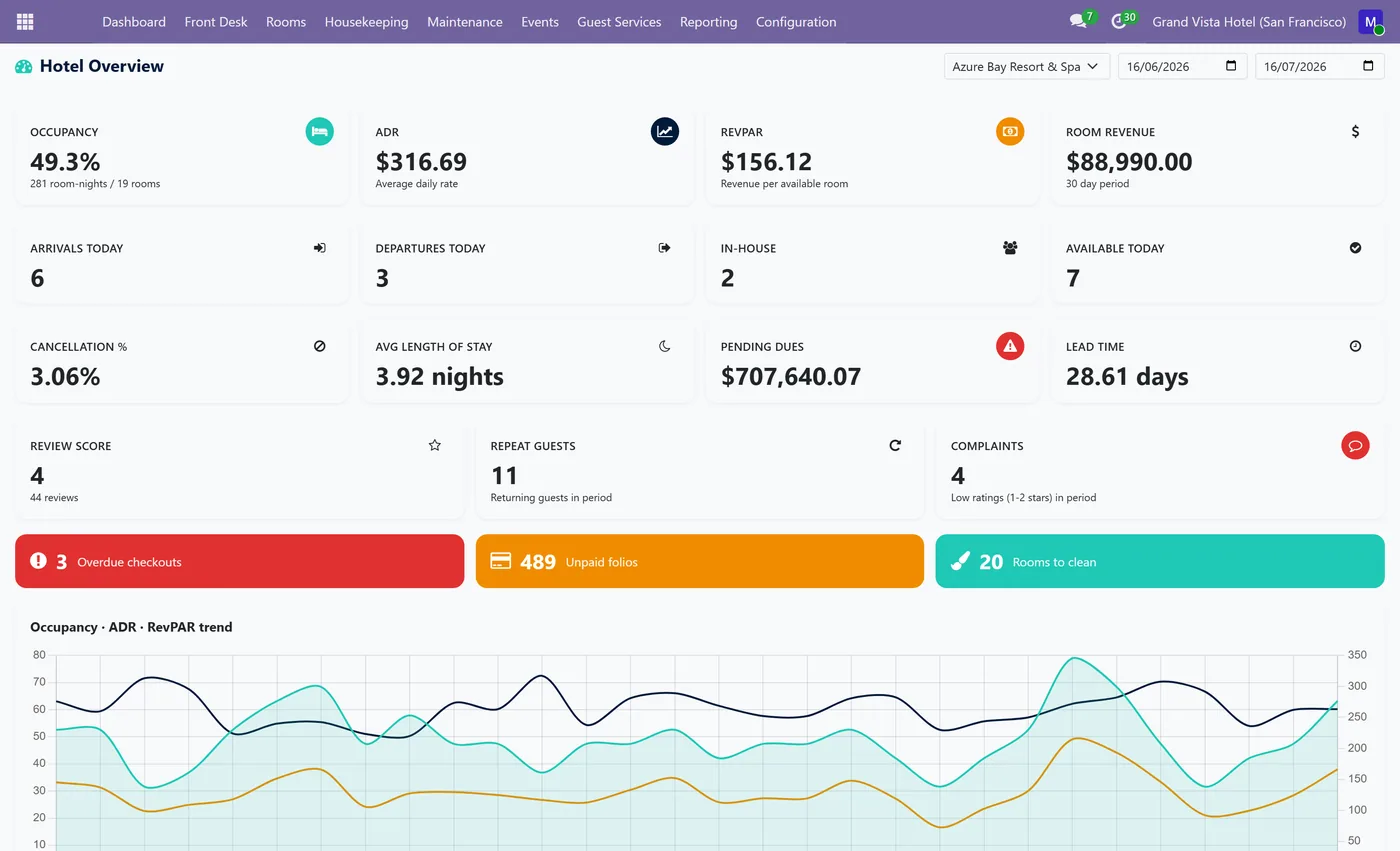Click the broom icon on Rooms to clean
1400x851 pixels.
[960, 561]
